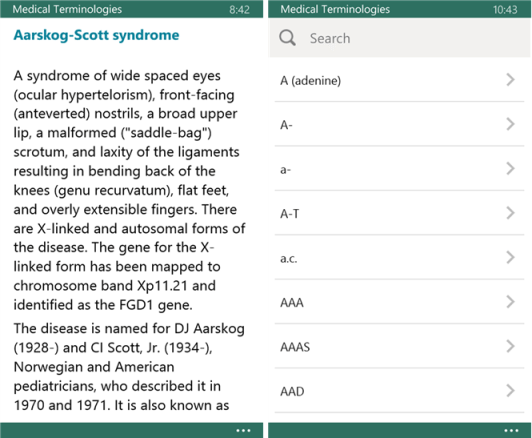Click the AAA entry arrow
Screen dimensions: 532x438
[x=510, y=302]
